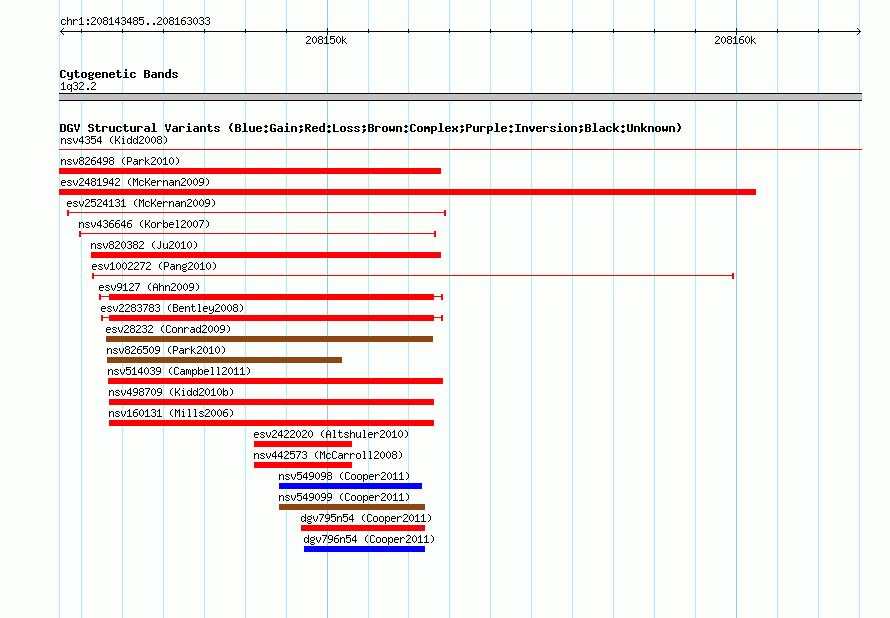The image size is (890, 618).
Task: Click the 208150k ruler marker
Action: click(326, 40)
